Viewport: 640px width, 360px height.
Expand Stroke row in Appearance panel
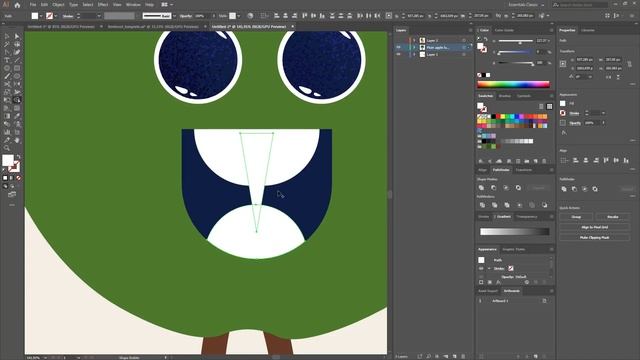(489, 269)
